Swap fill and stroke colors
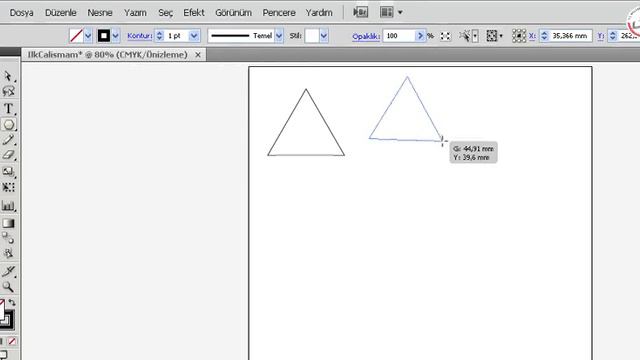The image size is (640, 360). (x=12, y=303)
